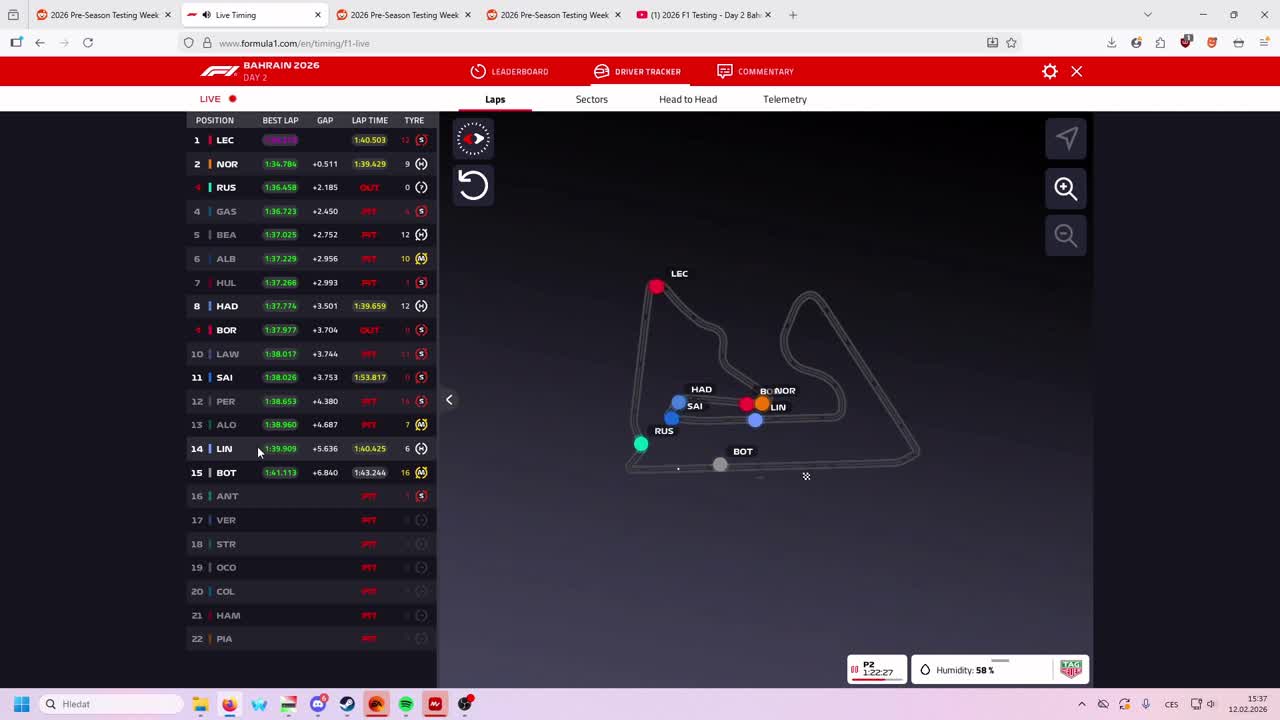Bookmark this page with the star icon
The width and height of the screenshot is (1280, 720).
[1011, 43]
